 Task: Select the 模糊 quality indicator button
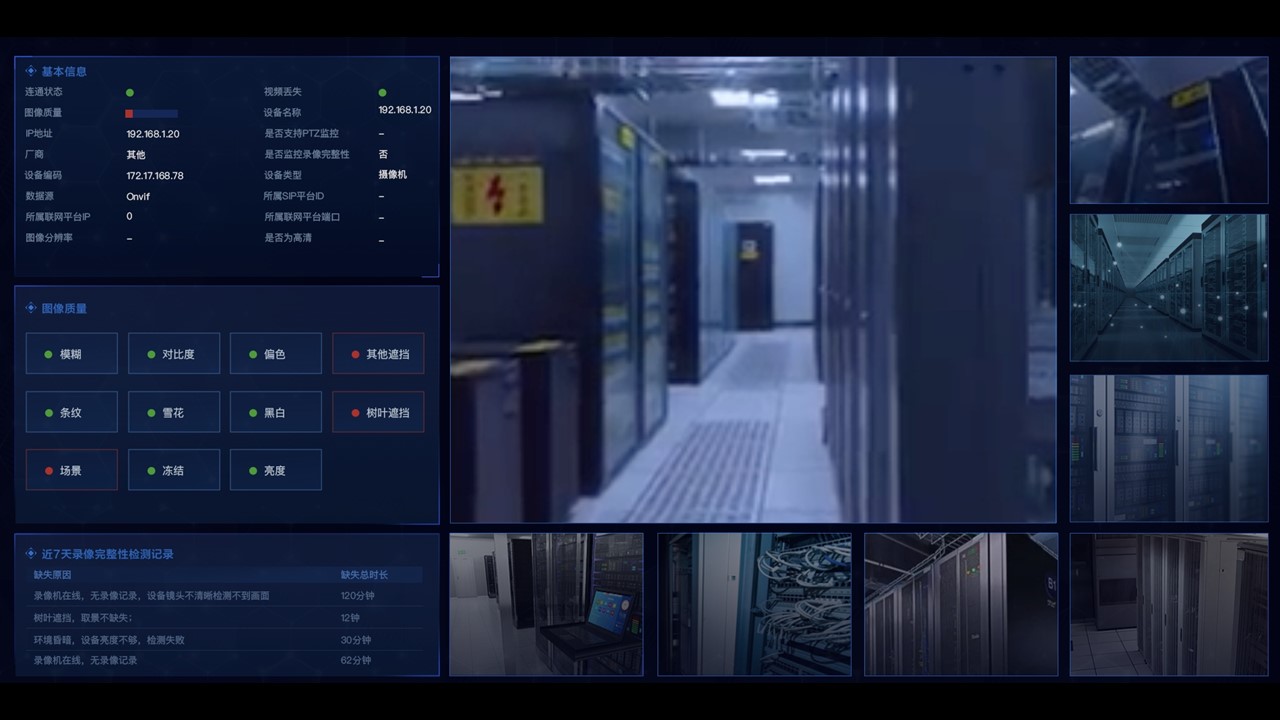click(71, 354)
